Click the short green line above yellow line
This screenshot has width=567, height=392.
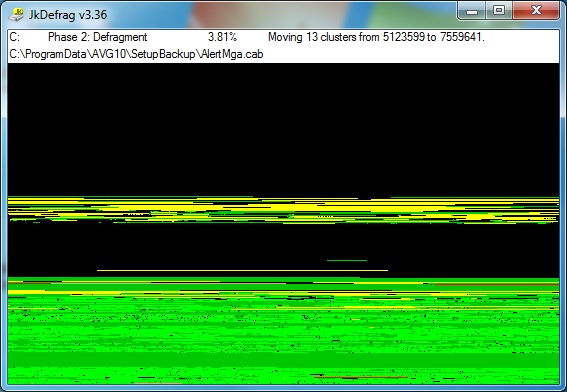point(347,260)
